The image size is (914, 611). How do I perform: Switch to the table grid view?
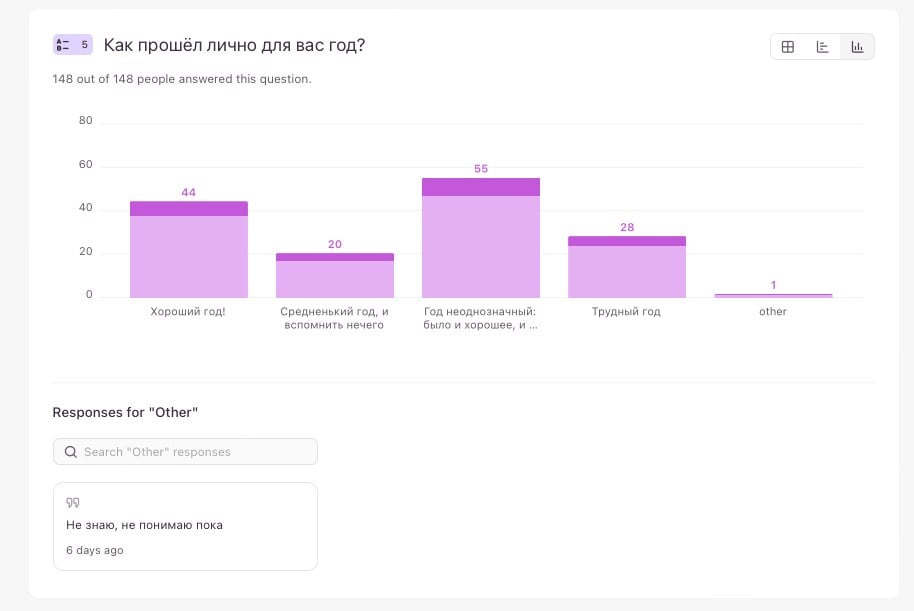(x=788, y=47)
